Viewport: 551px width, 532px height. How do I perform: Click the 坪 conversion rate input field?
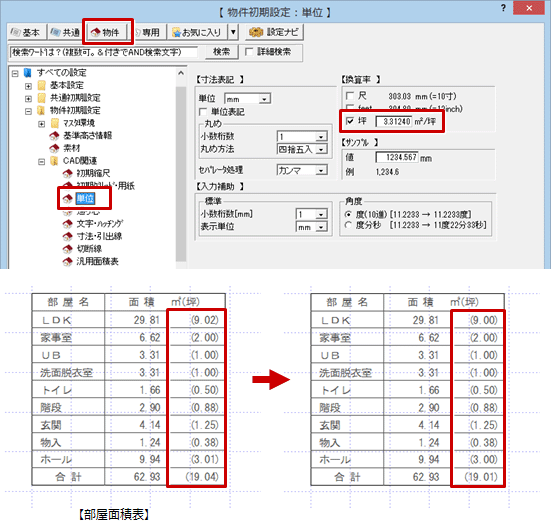point(394,122)
